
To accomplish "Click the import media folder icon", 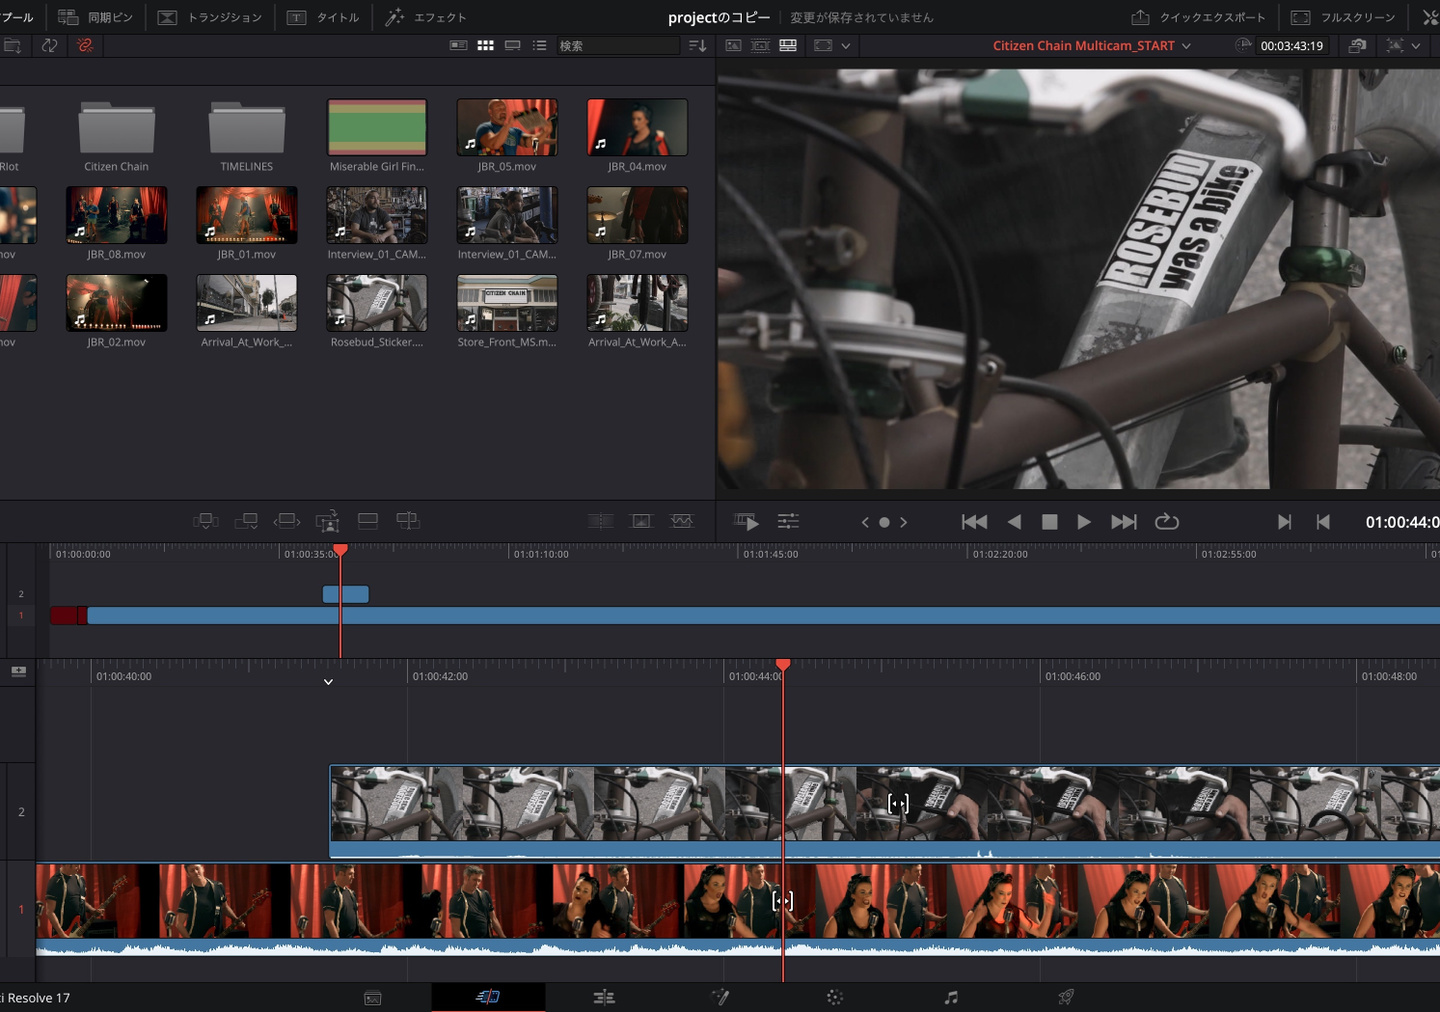I will (13, 45).
